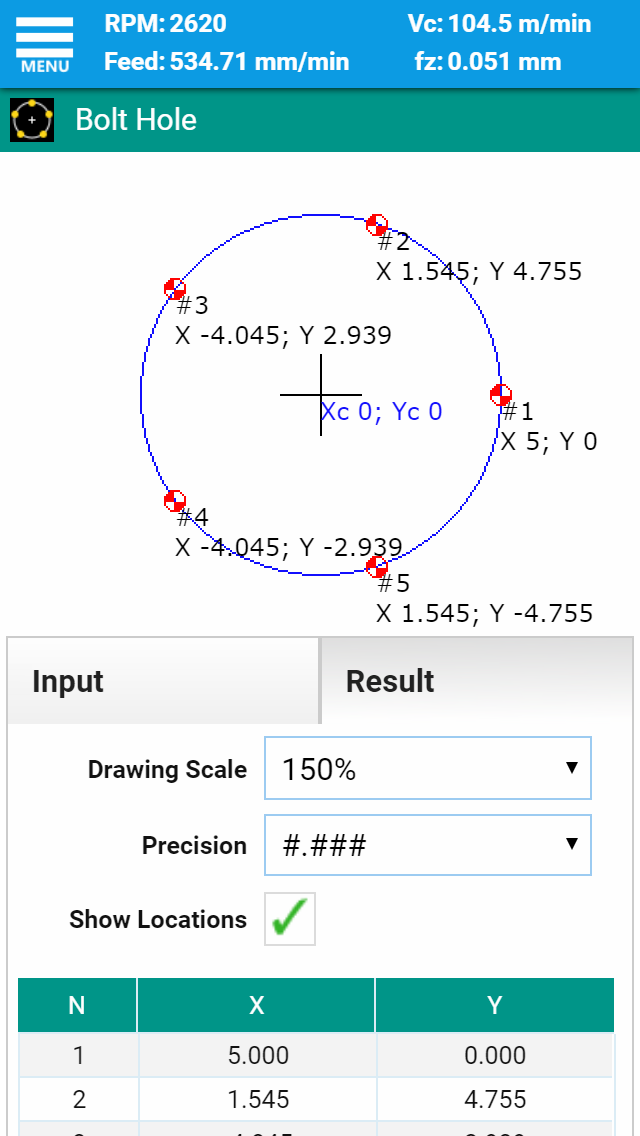The image size is (640, 1136).
Task: Select hole marker #5 on circle
Action: [377, 567]
